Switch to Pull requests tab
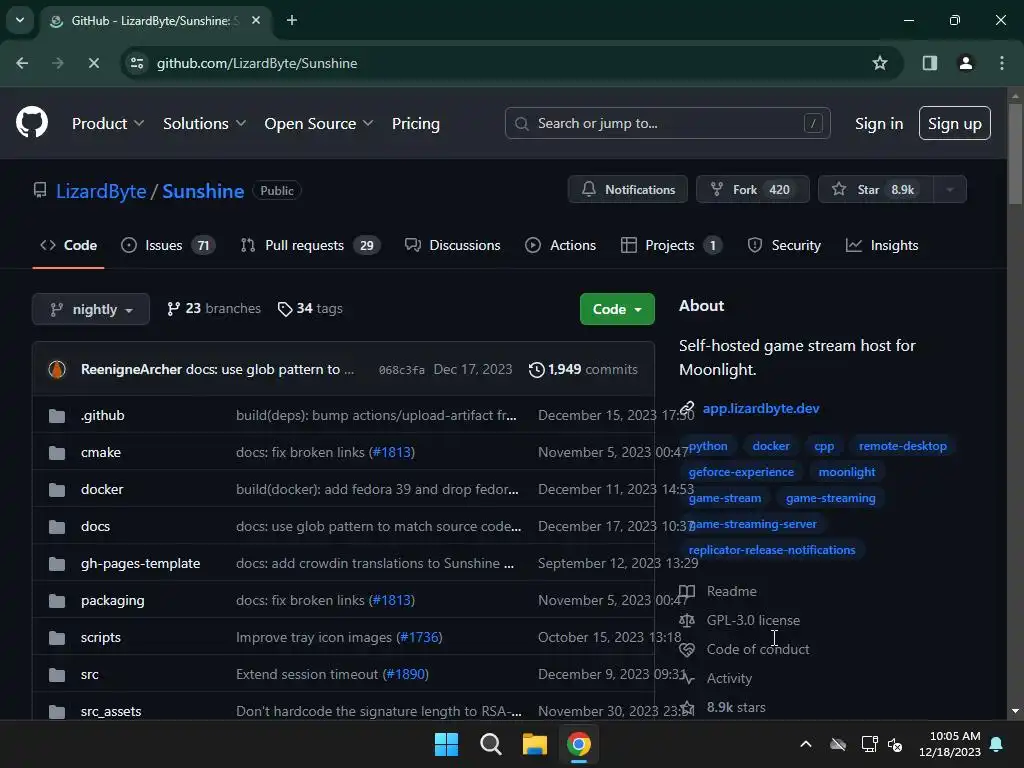 (x=310, y=246)
